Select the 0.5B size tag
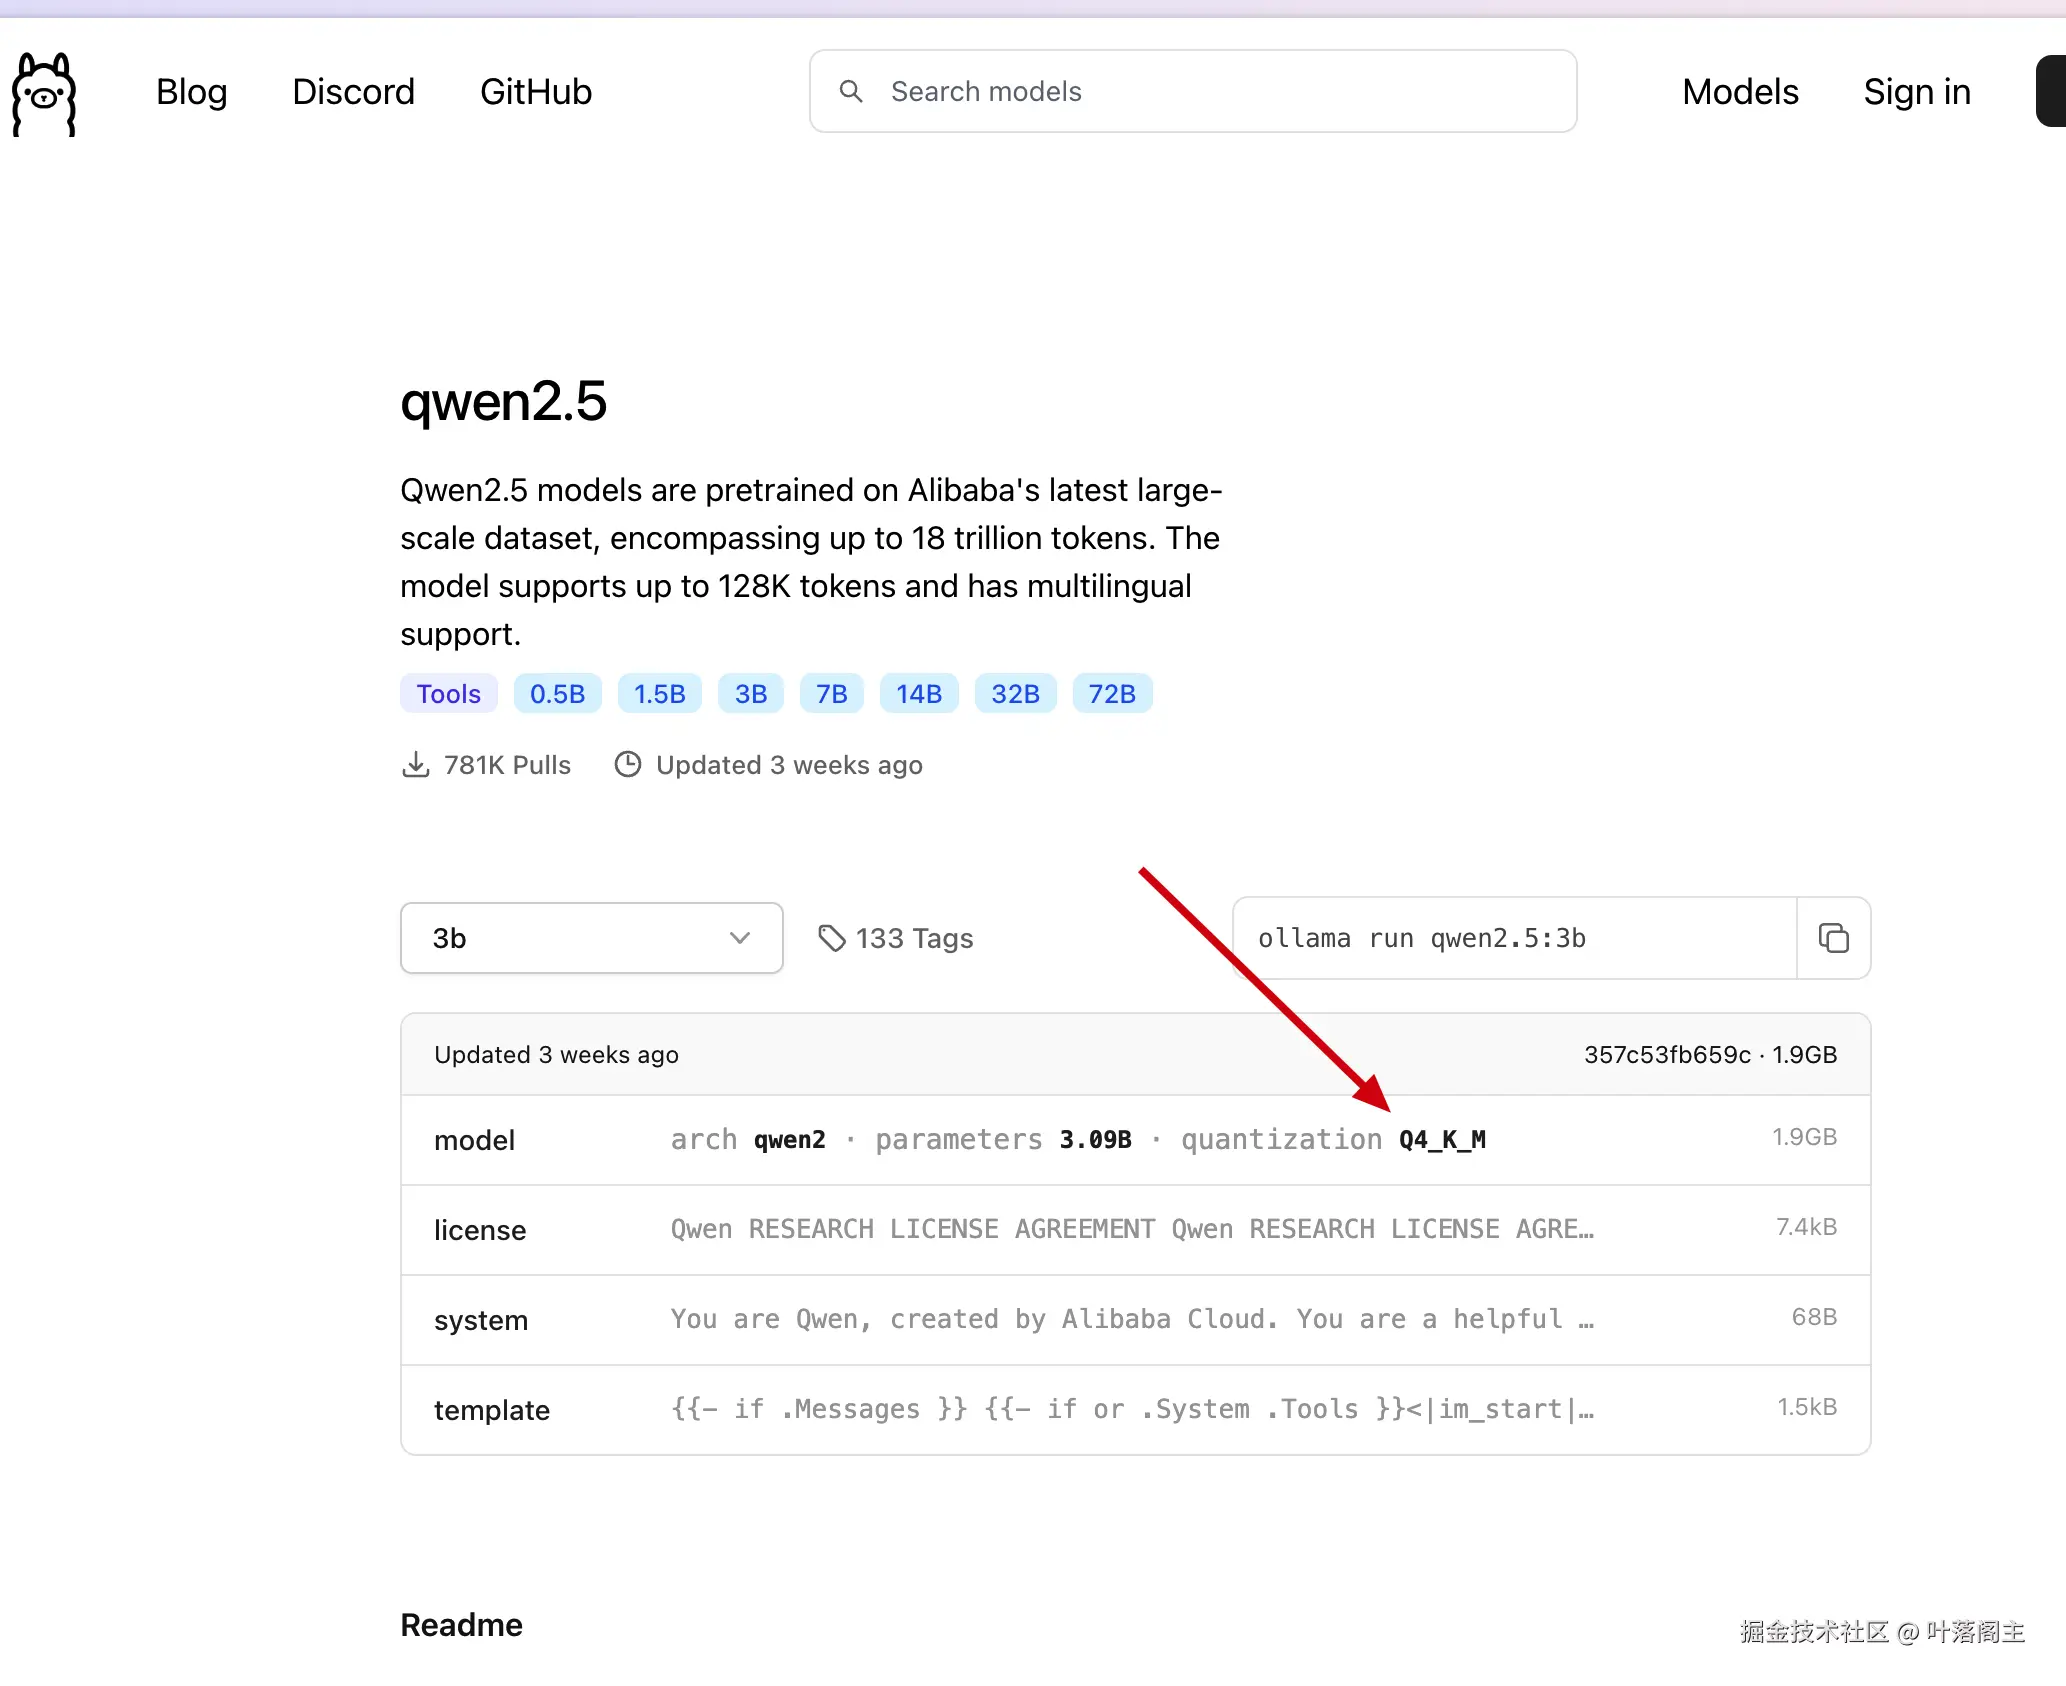The height and width of the screenshot is (1686, 2066). click(557, 694)
